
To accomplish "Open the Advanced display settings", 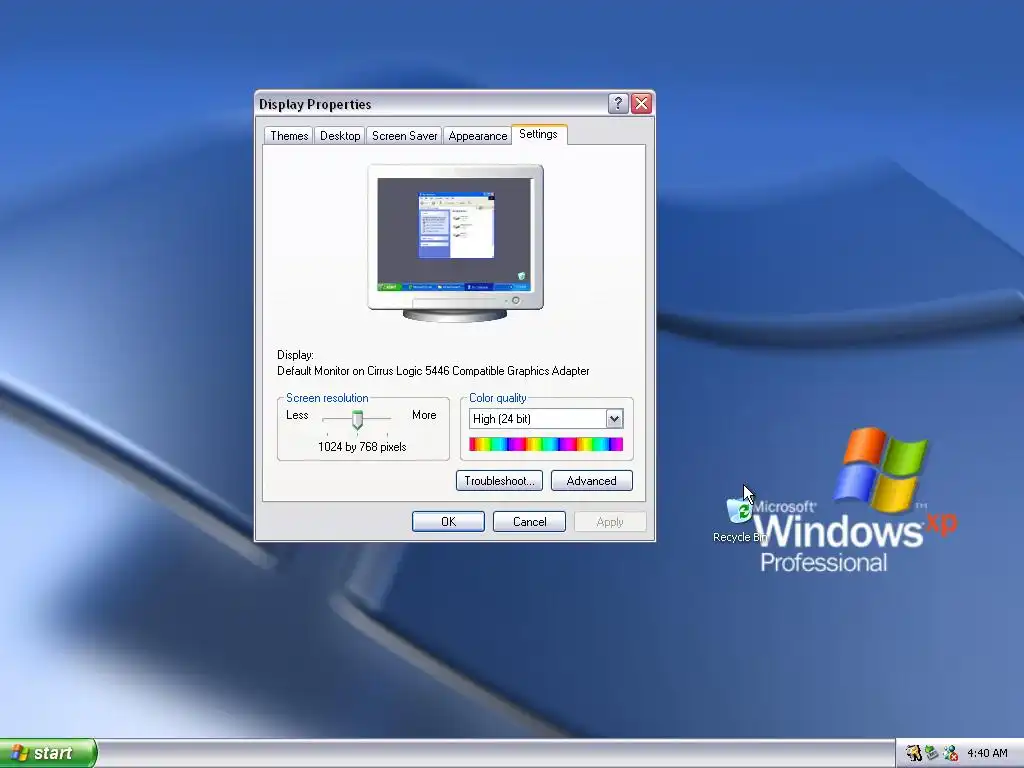I will pyautogui.click(x=592, y=481).
